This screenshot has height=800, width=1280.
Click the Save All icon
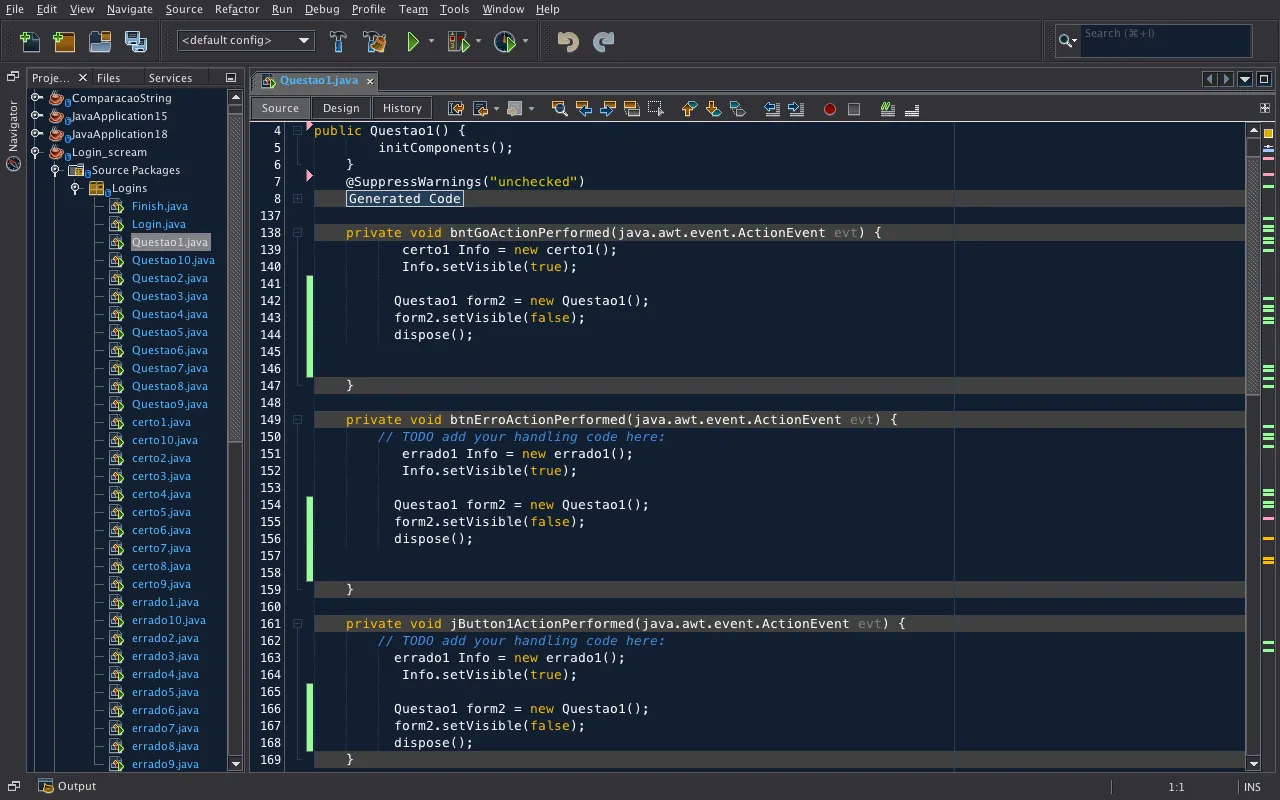point(135,41)
